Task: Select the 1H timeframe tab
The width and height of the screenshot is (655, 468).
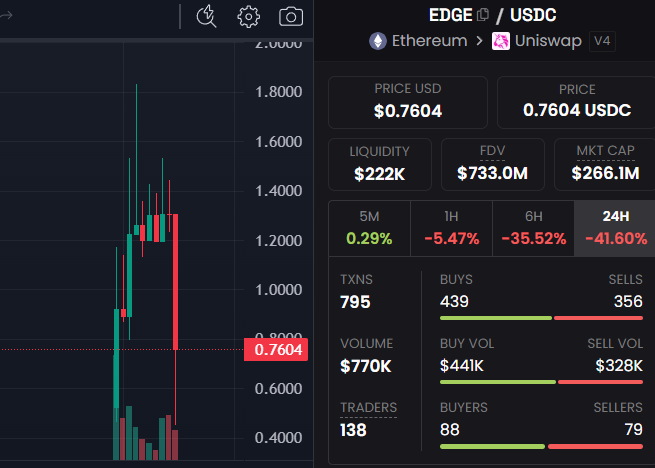Action: [451, 228]
